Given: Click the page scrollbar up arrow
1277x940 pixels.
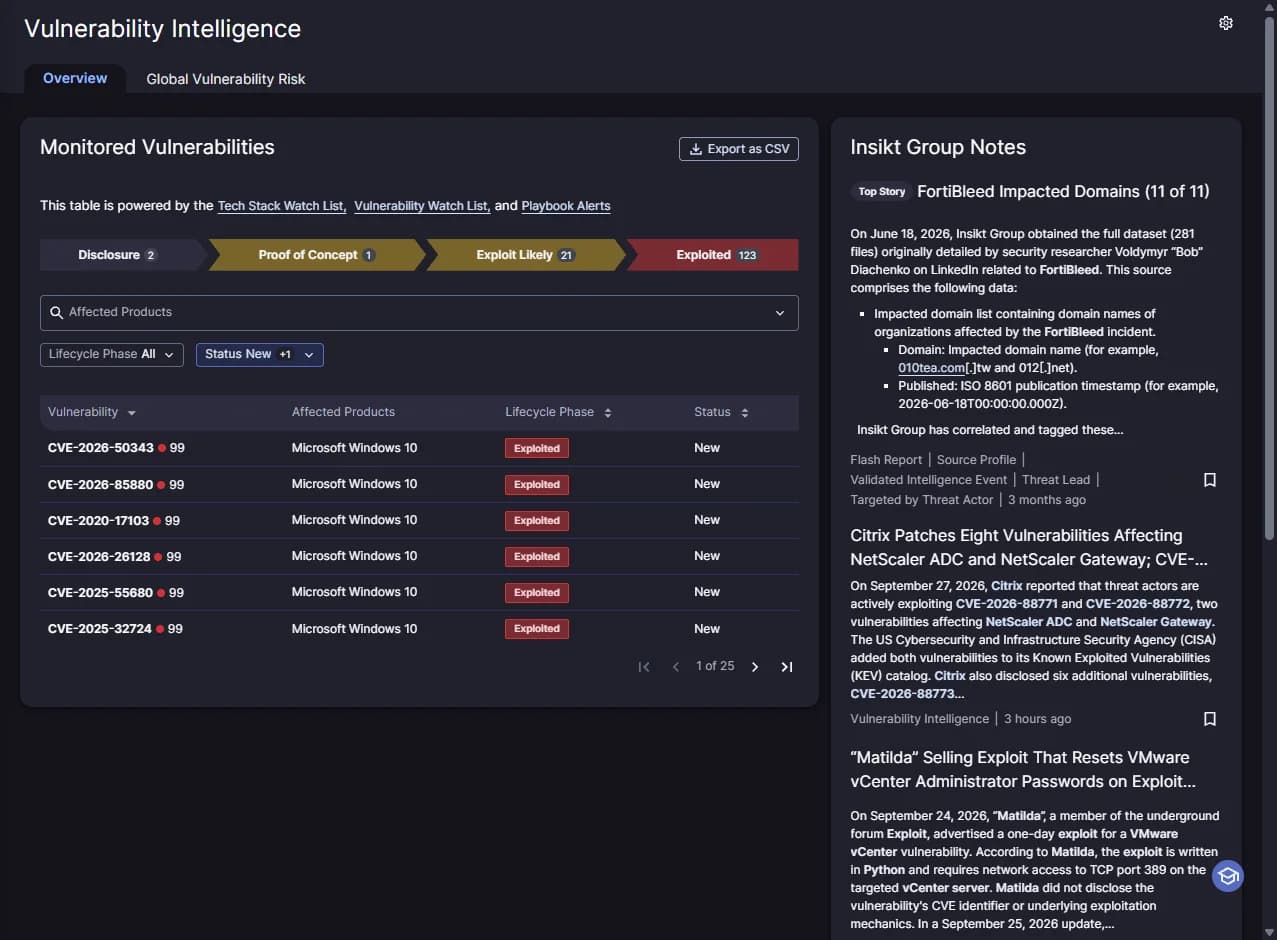Looking at the screenshot, I should [x=1269, y=7].
